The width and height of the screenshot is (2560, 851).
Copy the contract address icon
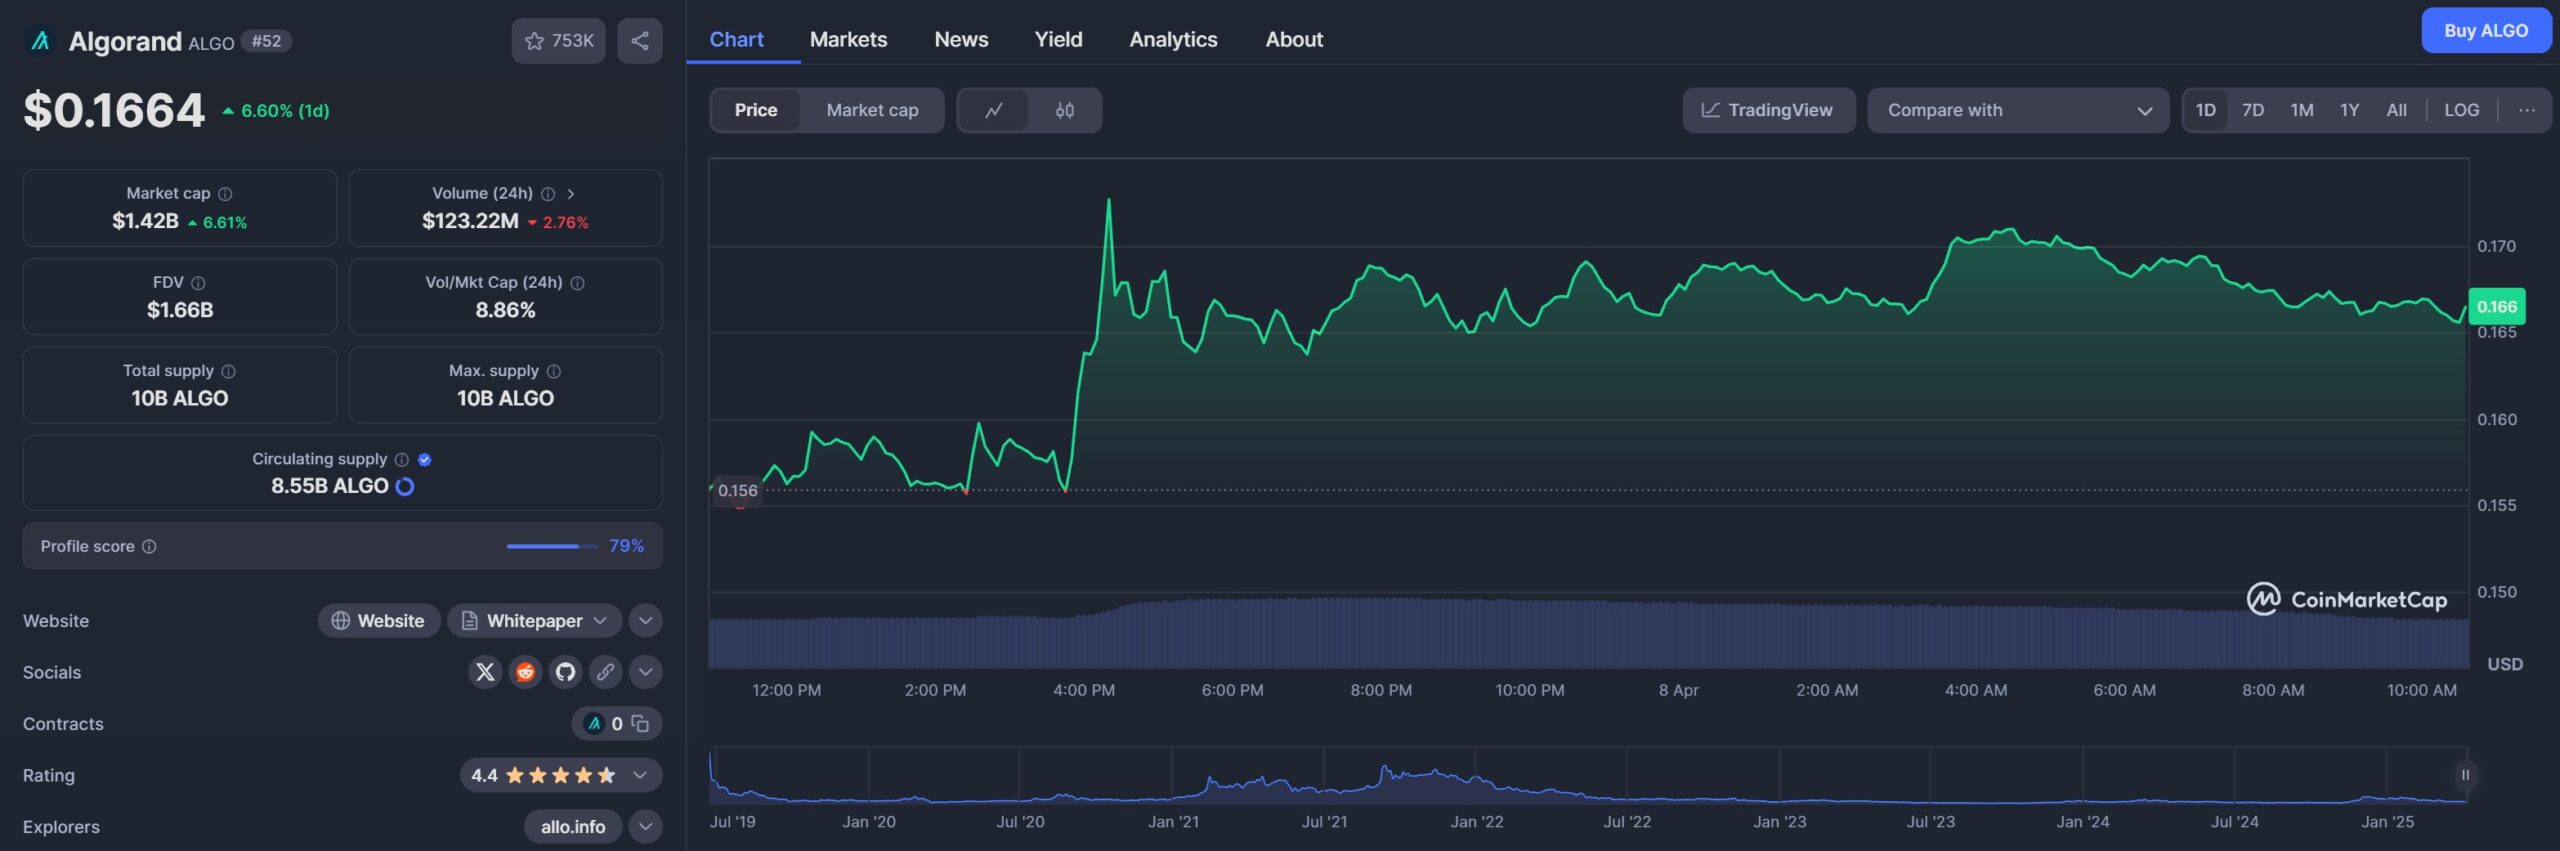pyautogui.click(x=640, y=724)
